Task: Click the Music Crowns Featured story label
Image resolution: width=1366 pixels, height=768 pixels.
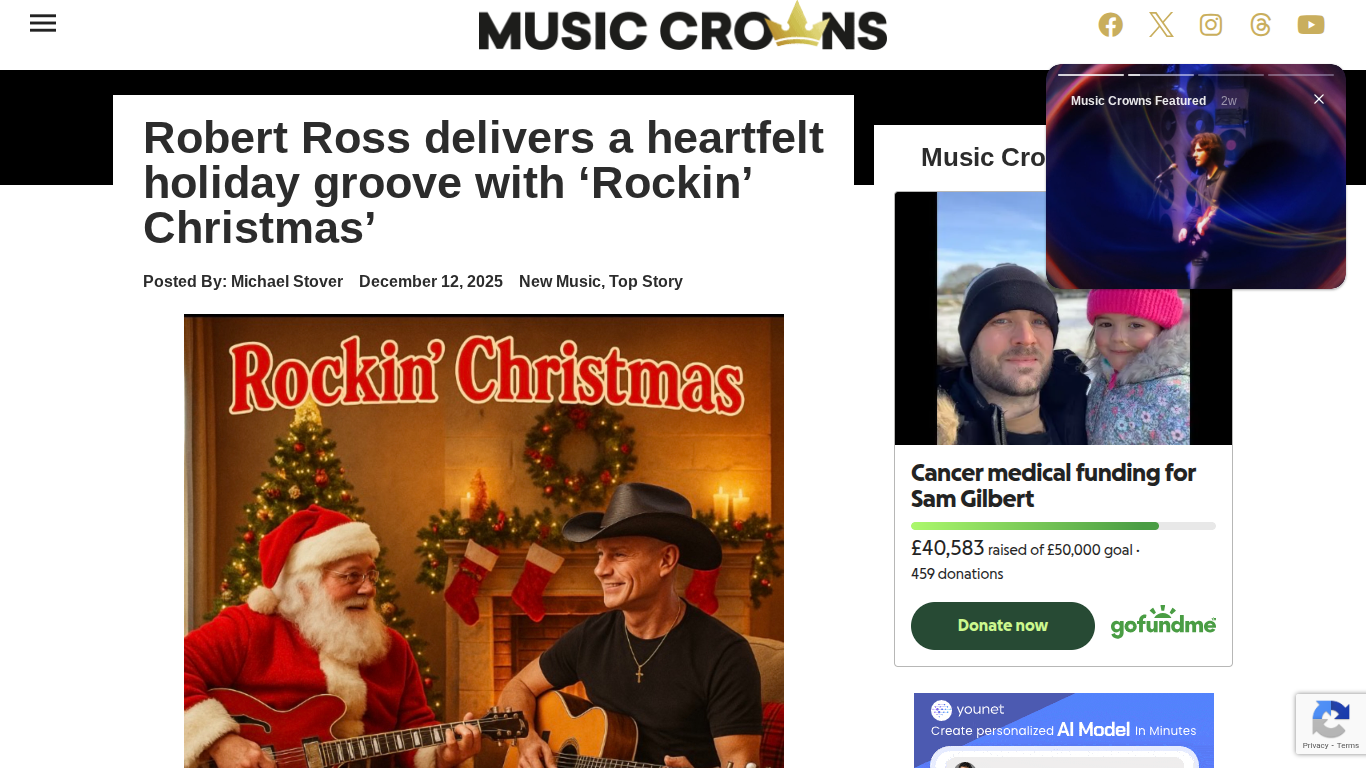Action: pyautogui.click(x=1138, y=101)
